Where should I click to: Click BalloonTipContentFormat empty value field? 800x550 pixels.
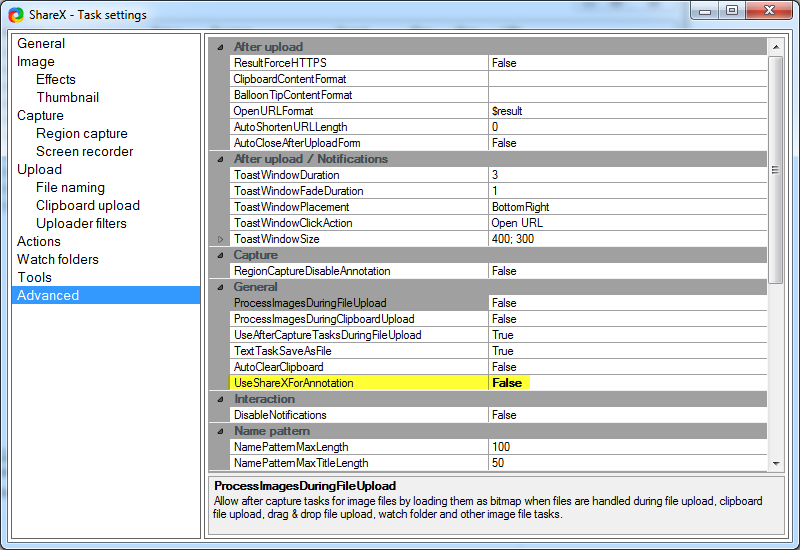point(628,95)
